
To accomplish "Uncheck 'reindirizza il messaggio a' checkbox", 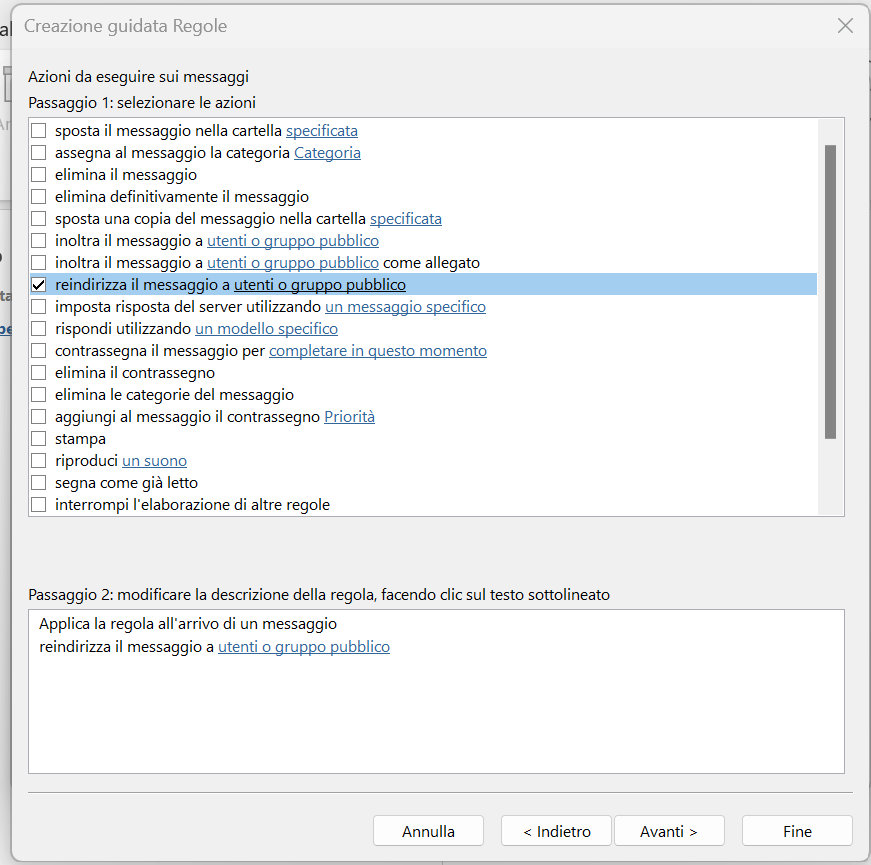I will click(x=38, y=284).
